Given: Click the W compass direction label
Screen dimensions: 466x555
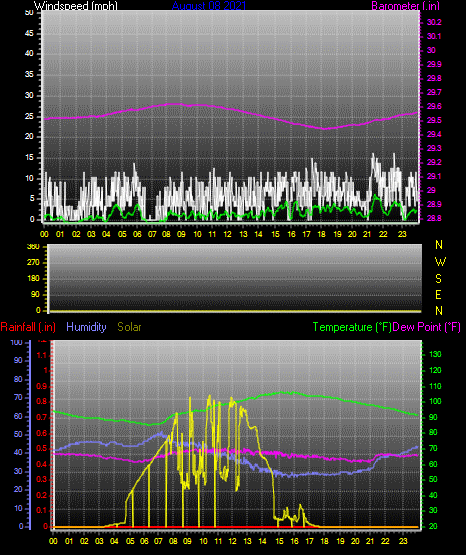Looking at the screenshot, I should point(440,262).
